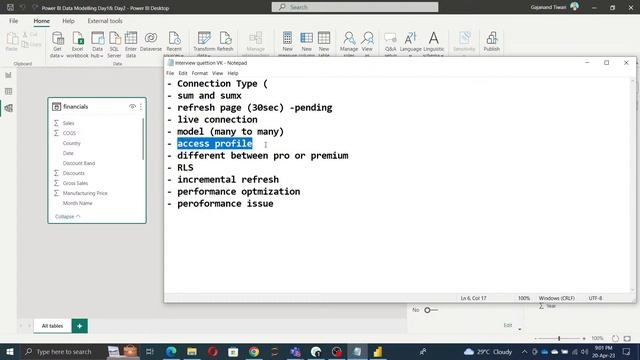This screenshot has width=640, height=360.
Task: Select COGS field in financials
Action: pos(69,133)
